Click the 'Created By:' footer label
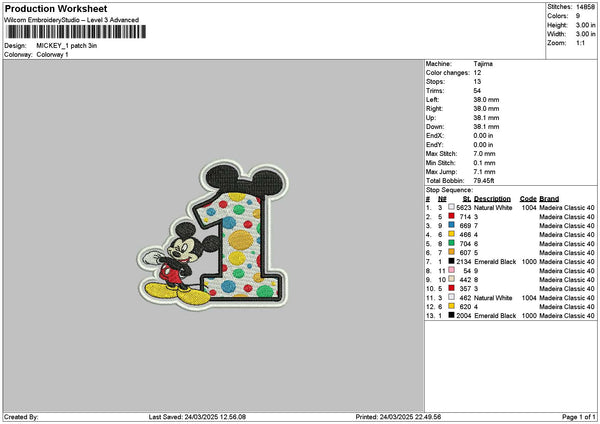The width and height of the screenshot is (600, 424). point(21,417)
